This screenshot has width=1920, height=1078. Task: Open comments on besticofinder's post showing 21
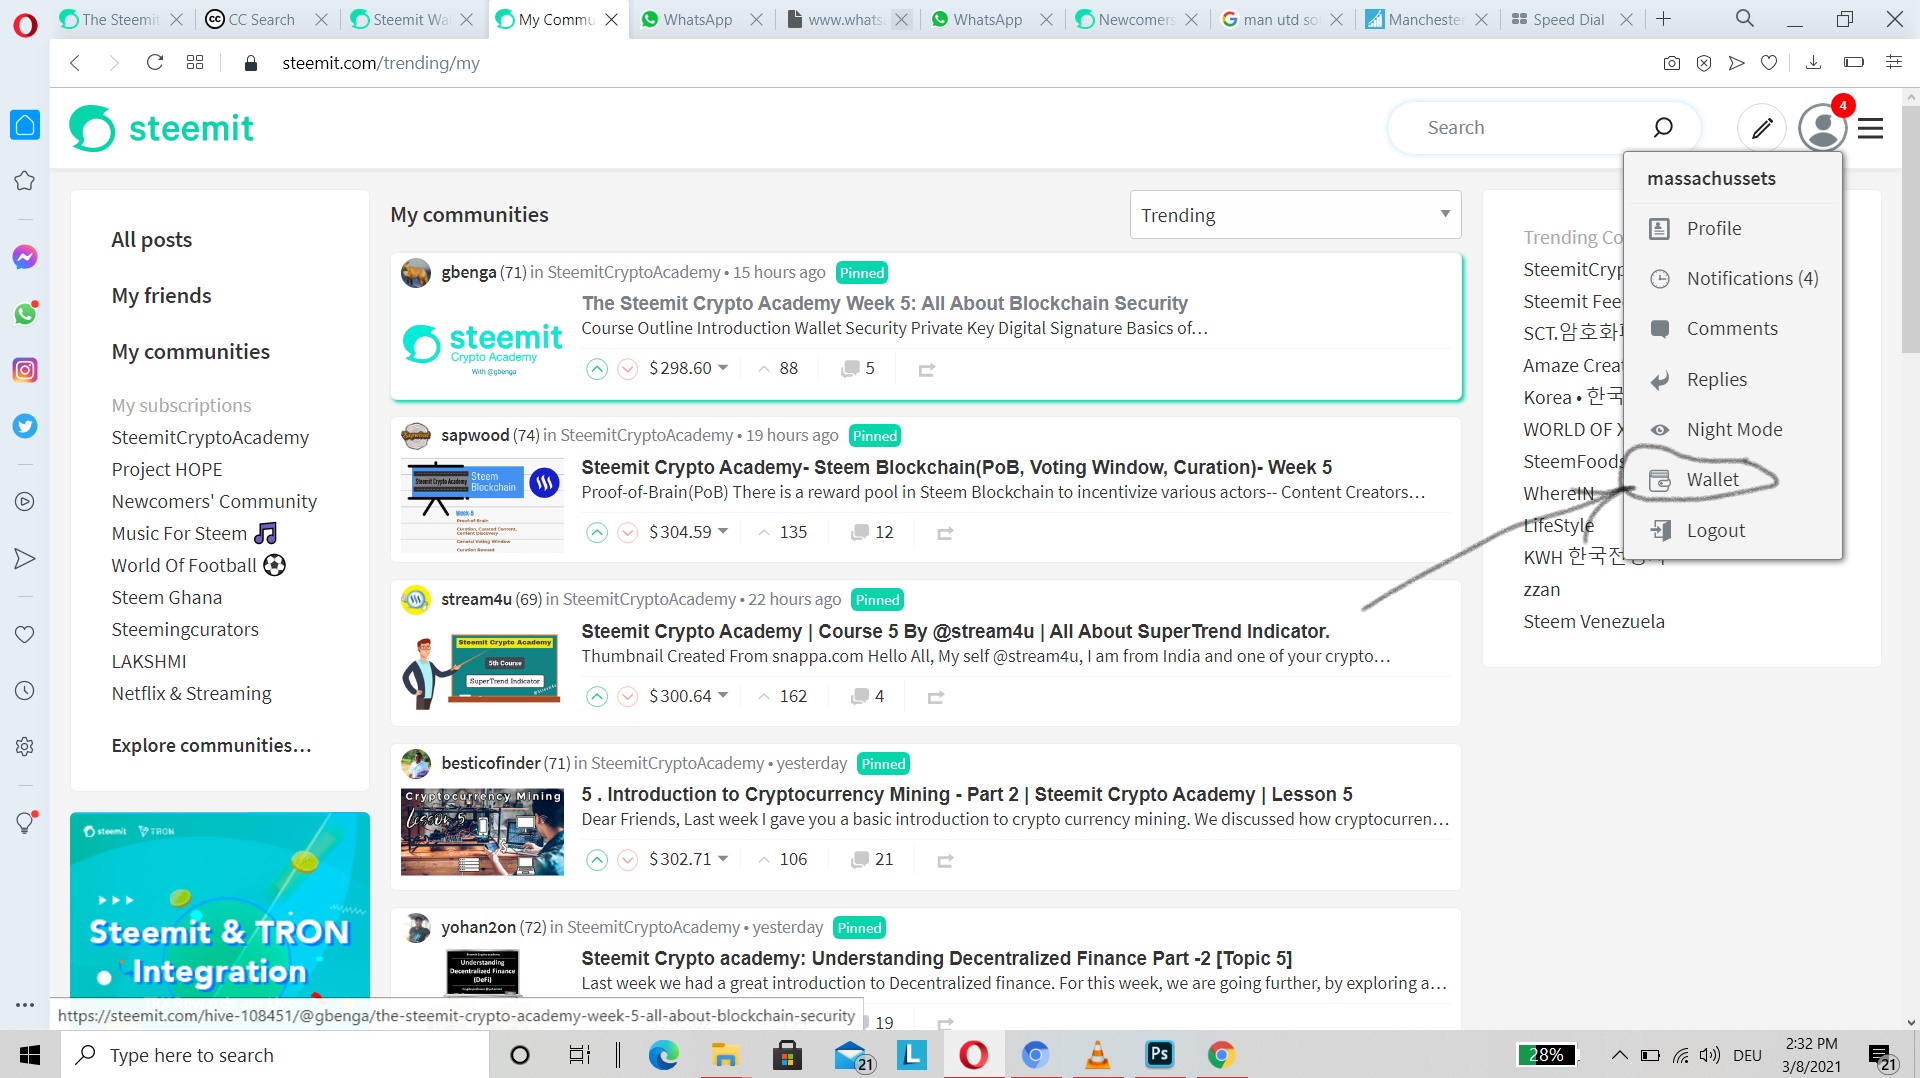point(872,860)
